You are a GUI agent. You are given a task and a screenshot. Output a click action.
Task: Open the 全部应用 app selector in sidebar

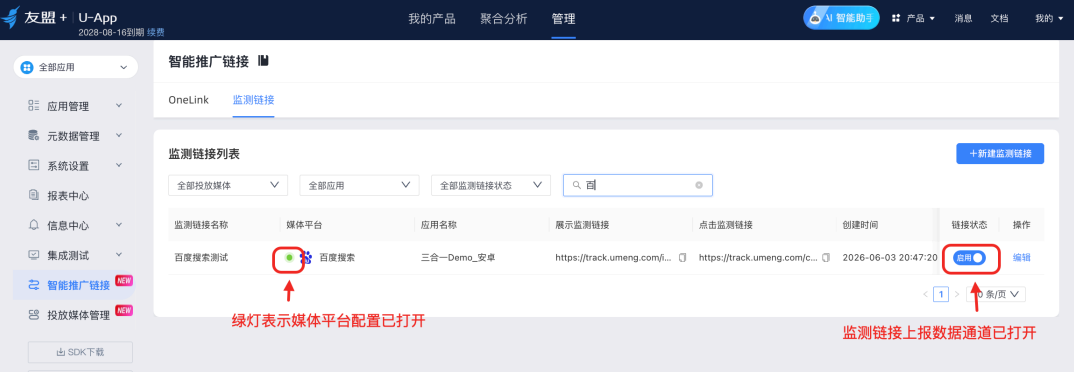pos(75,67)
